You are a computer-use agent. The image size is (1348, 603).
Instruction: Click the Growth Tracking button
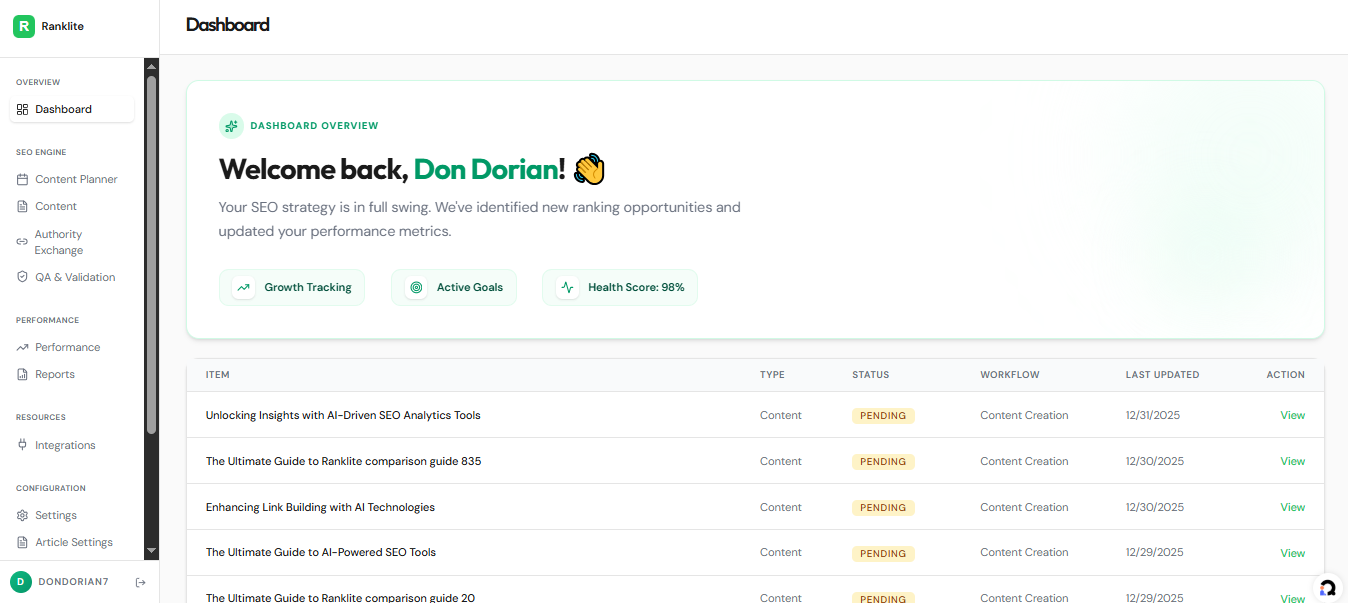[x=292, y=287]
